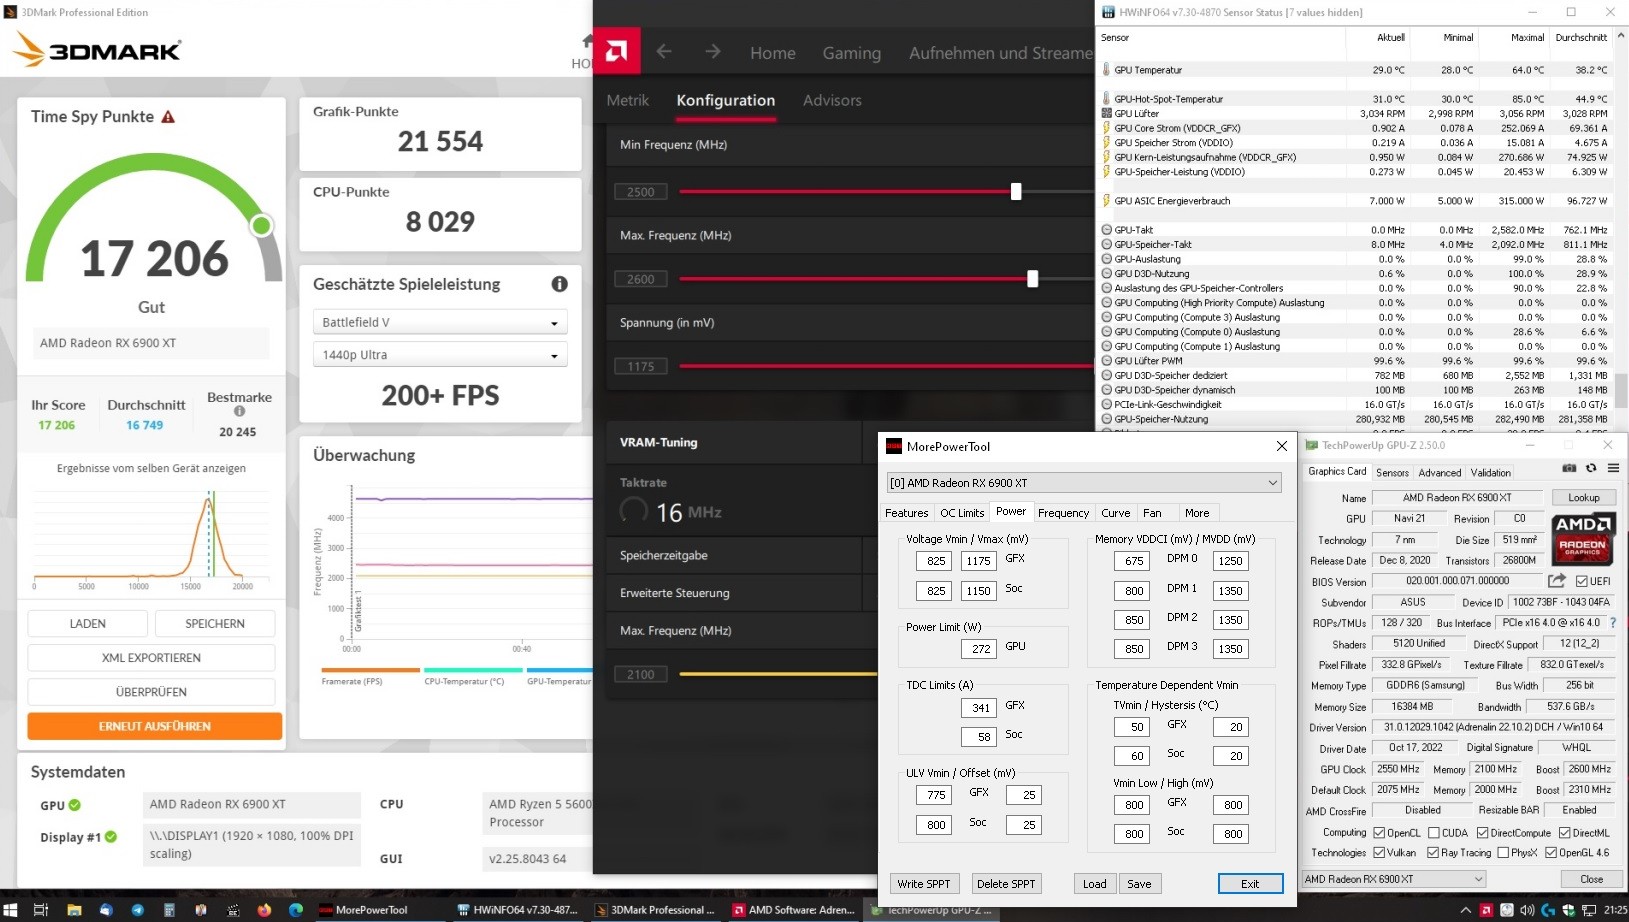Open the 1440p Ultra preset dropdown
Viewport: 1629px width, 922px height.
point(440,355)
